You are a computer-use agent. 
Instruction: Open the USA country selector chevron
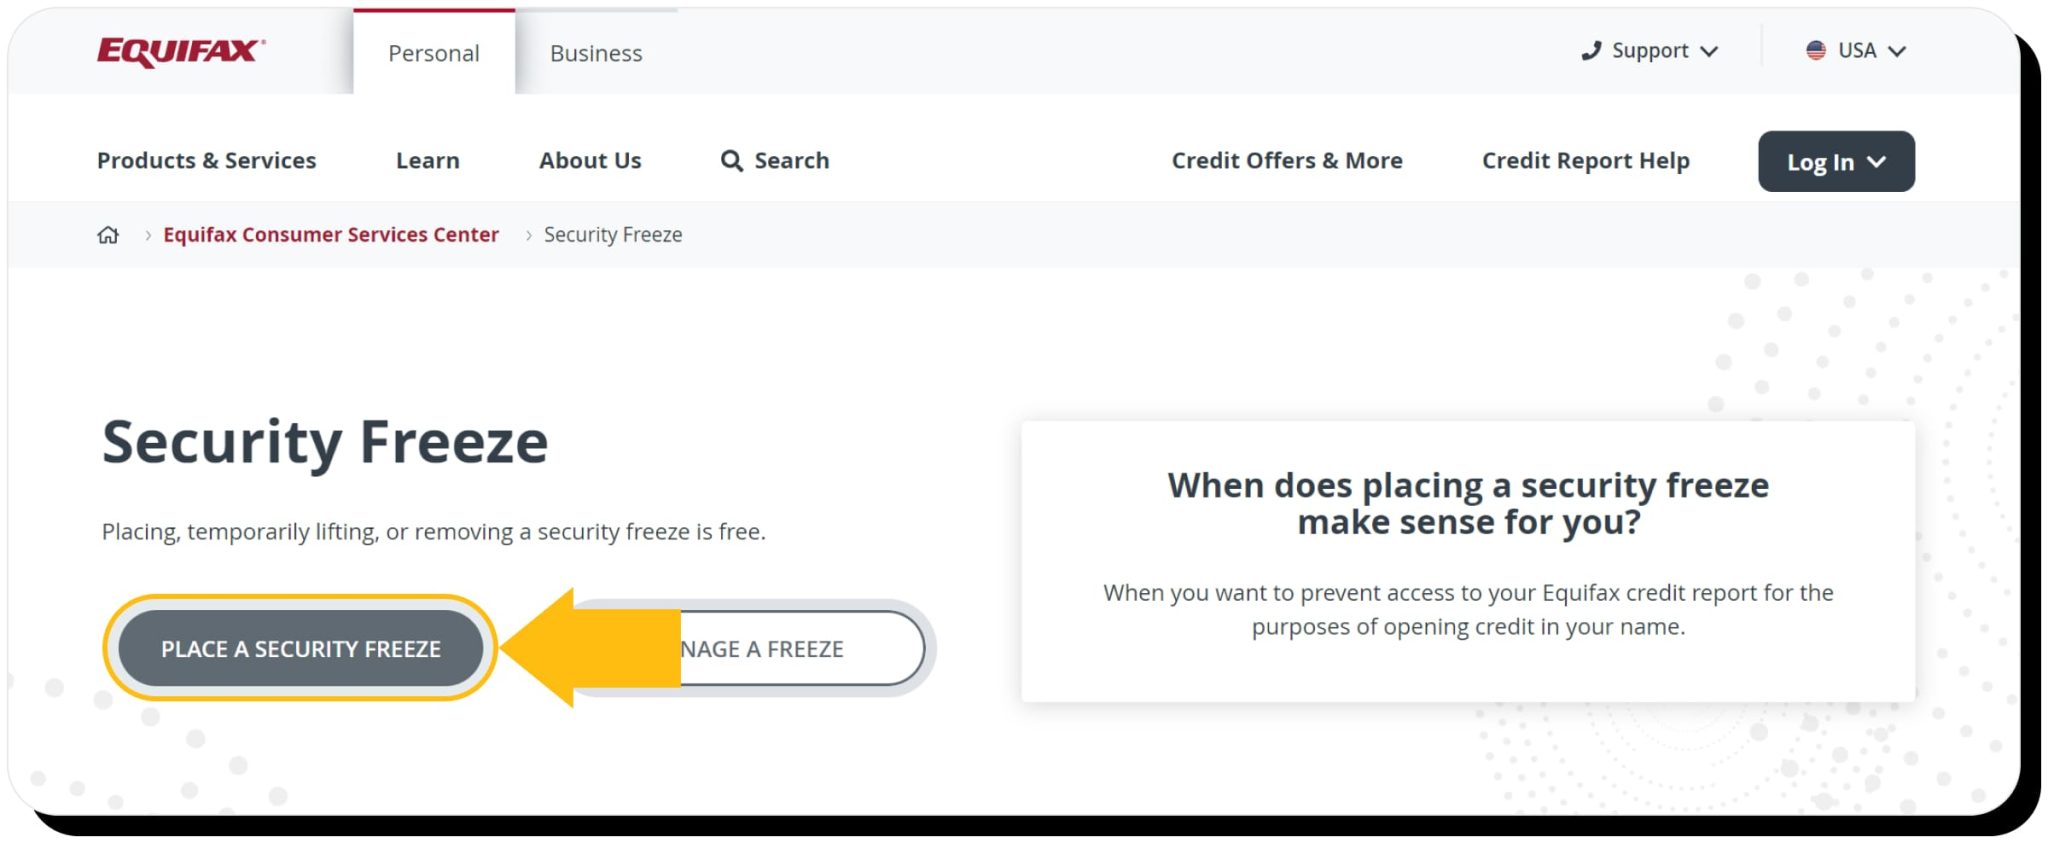1897,52
